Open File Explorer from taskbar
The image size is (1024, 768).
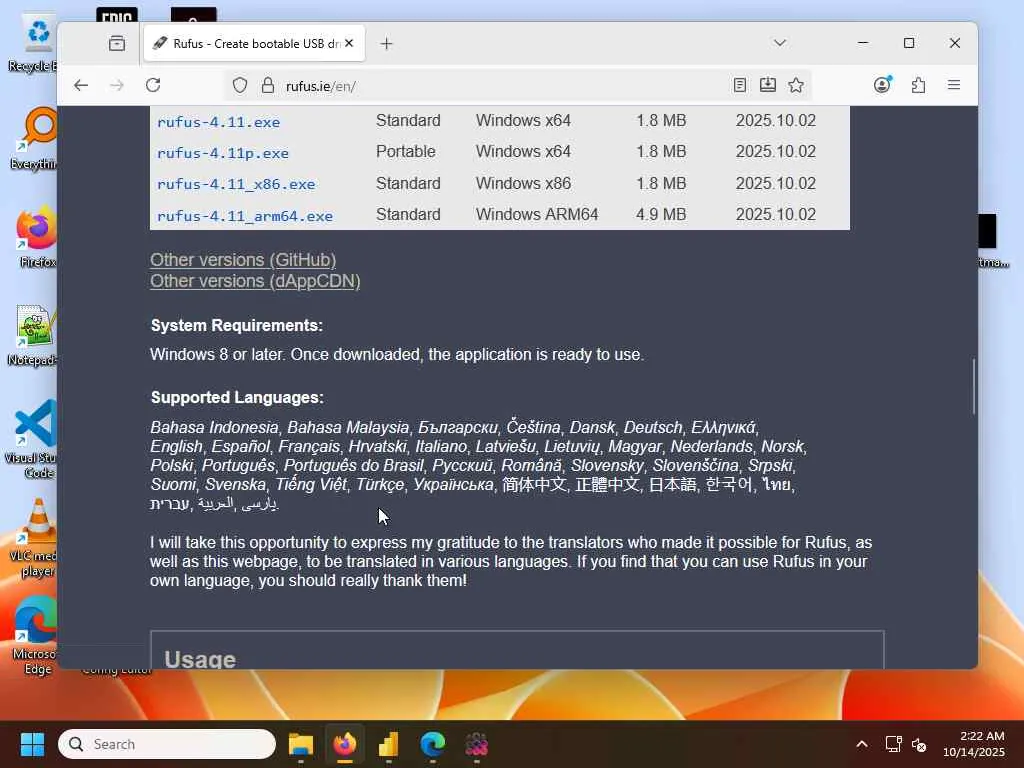tap(301, 744)
